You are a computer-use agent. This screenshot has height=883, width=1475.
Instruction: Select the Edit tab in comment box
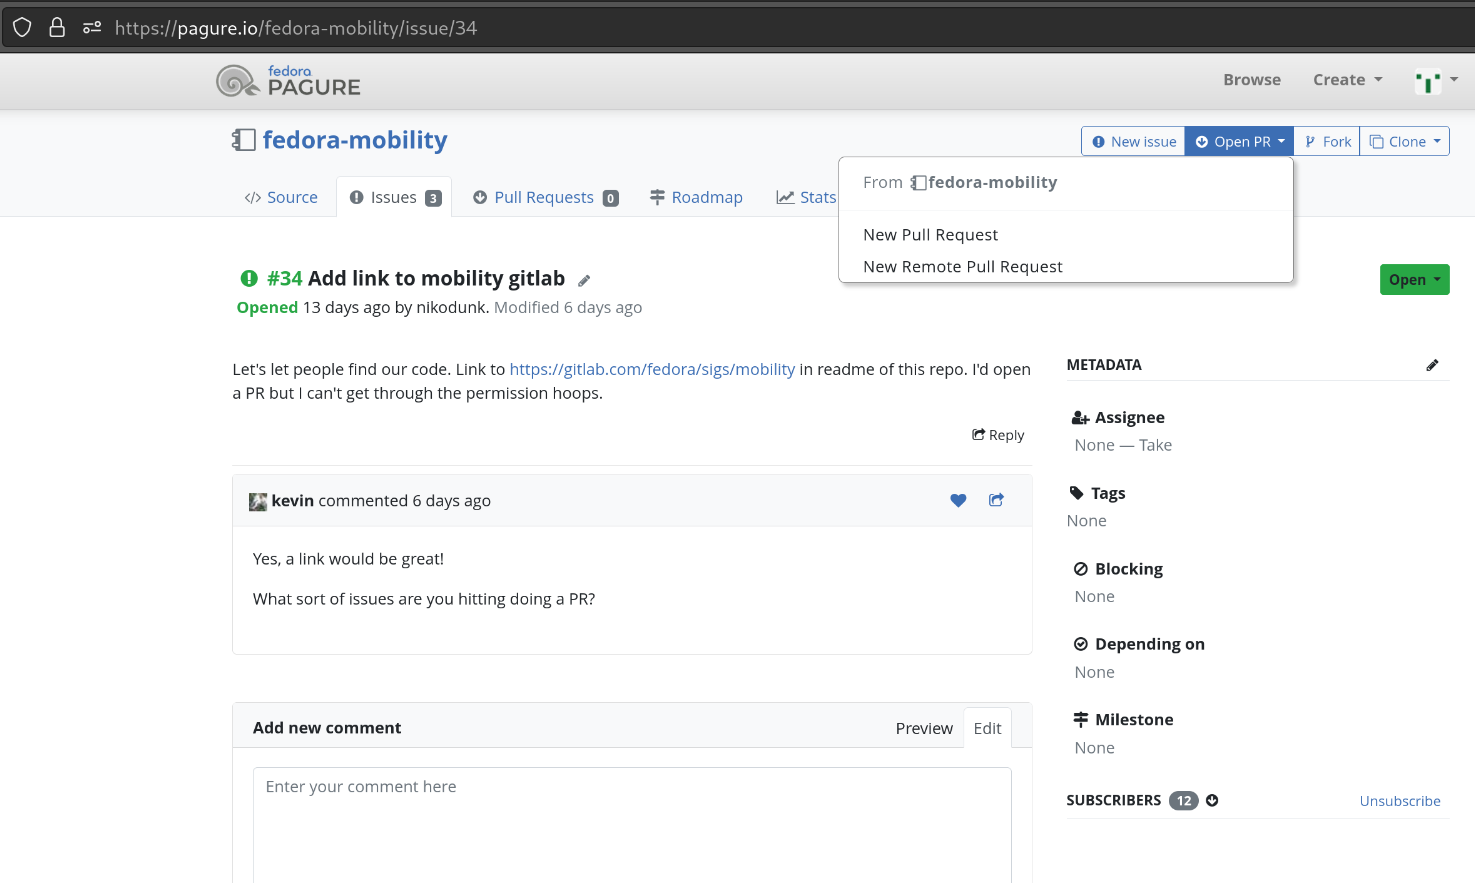pos(988,728)
